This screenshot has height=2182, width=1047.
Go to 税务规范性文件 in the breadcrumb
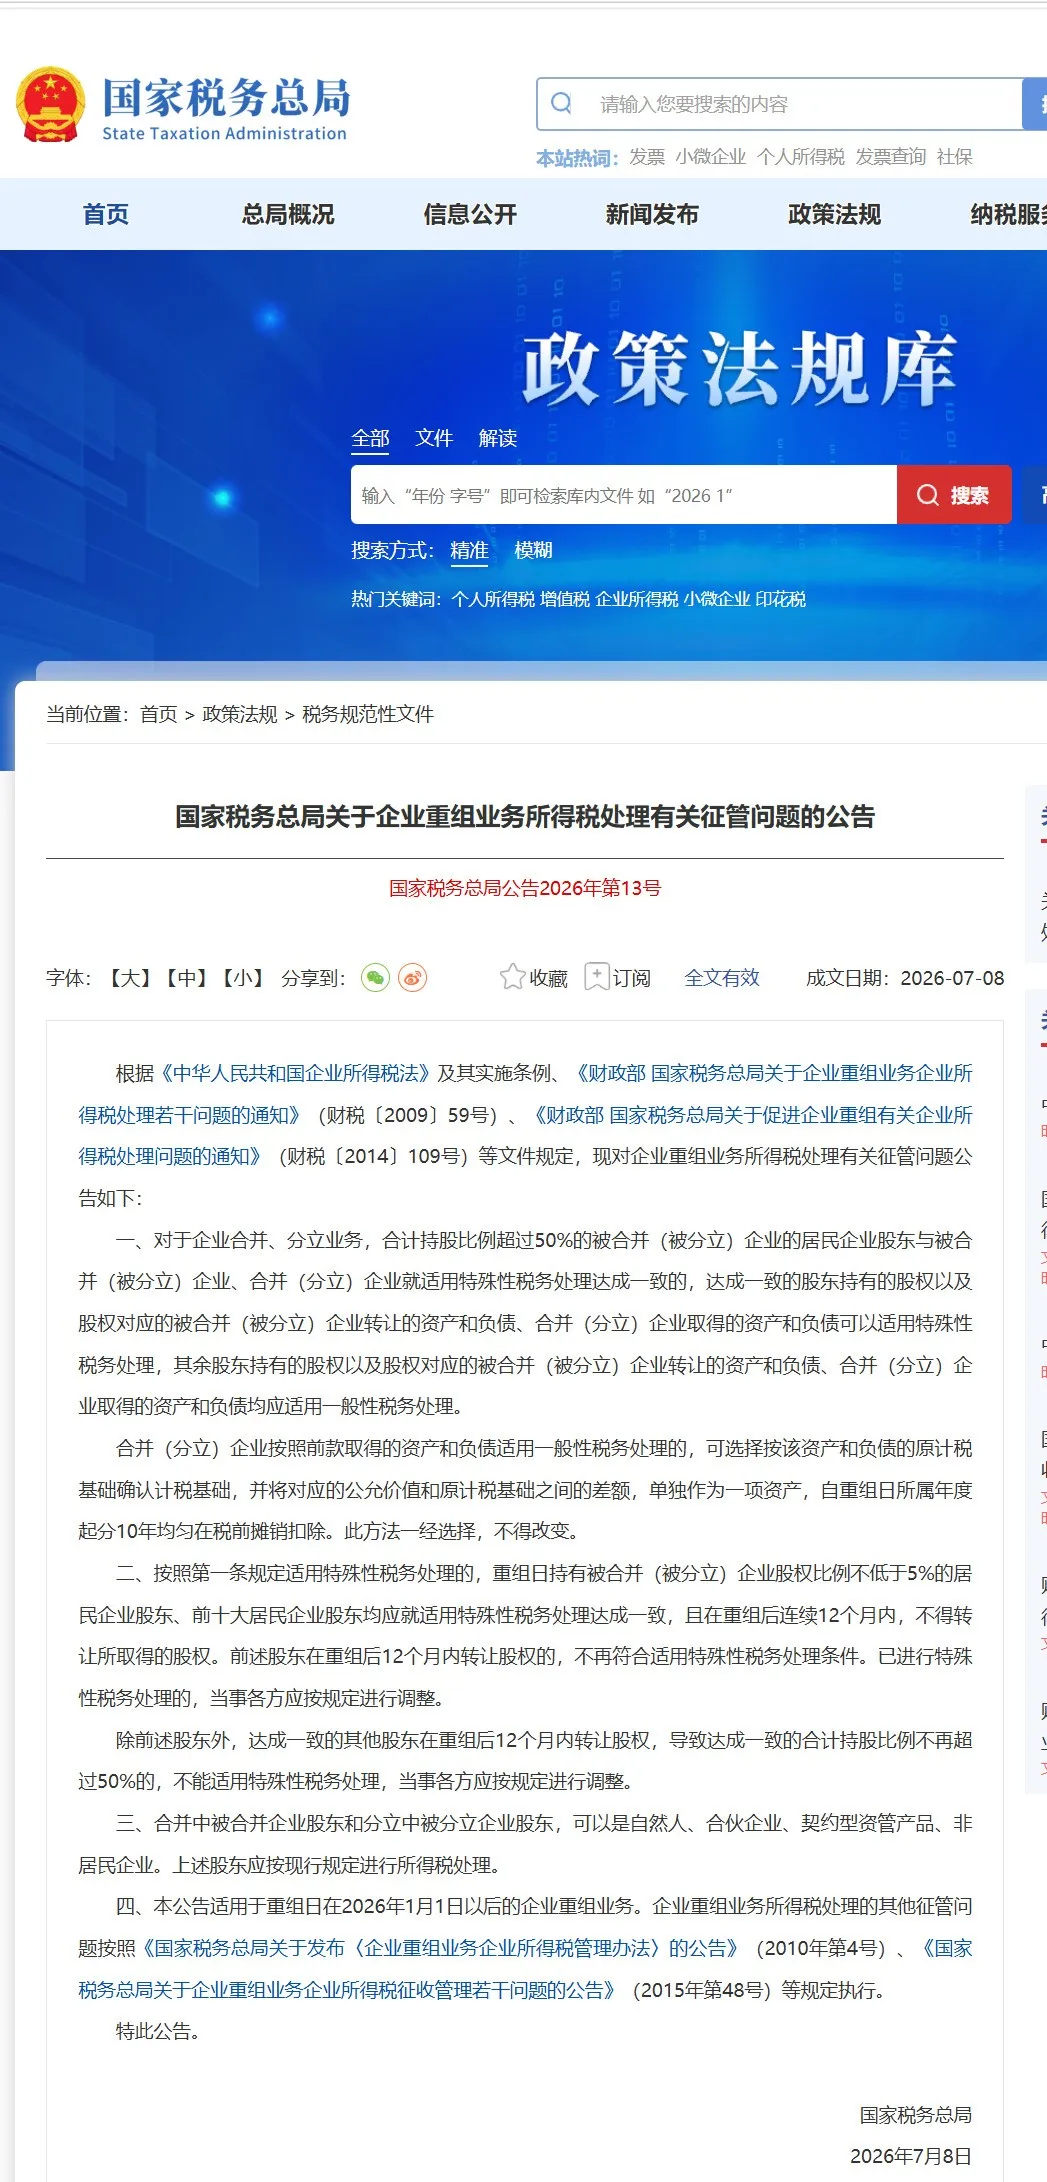pyautogui.click(x=368, y=714)
